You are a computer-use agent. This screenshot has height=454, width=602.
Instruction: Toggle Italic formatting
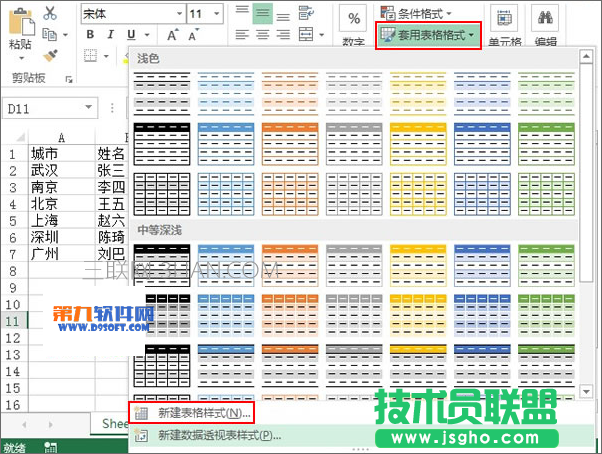tap(111, 35)
